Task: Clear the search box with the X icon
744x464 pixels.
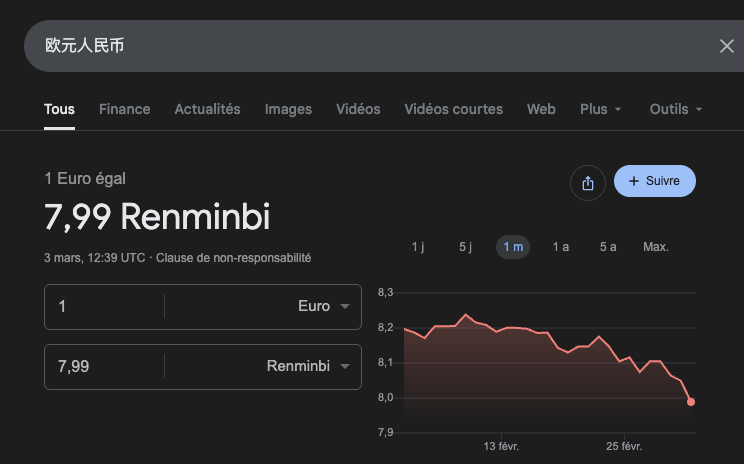Action: [727, 46]
